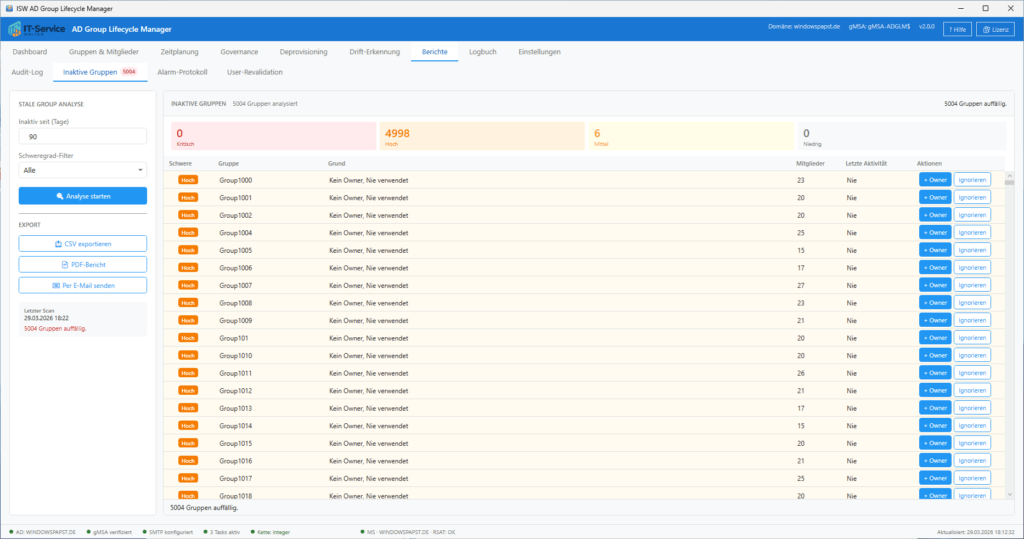Open the Drift-Erkennung tab

(x=375, y=52)
